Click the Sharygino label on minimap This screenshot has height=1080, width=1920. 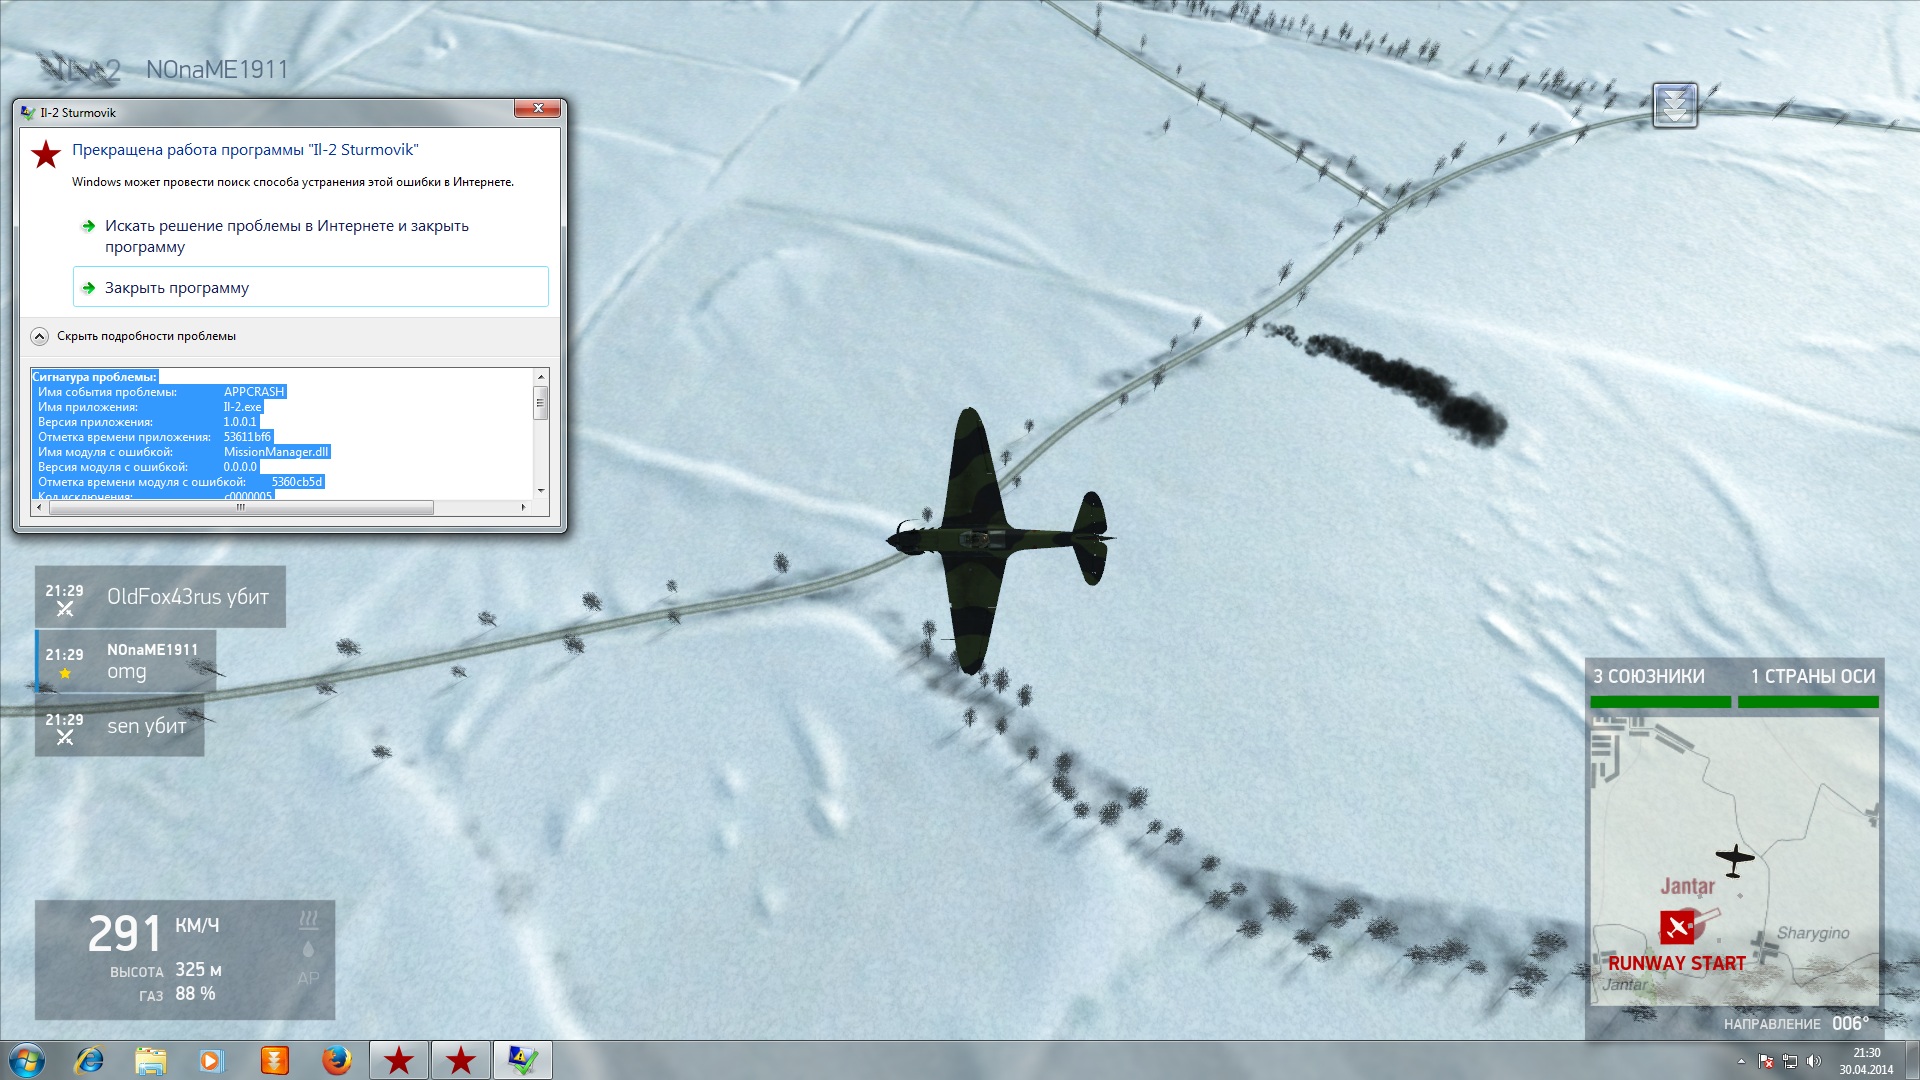pyautogui.click(x=1813, y=933)
